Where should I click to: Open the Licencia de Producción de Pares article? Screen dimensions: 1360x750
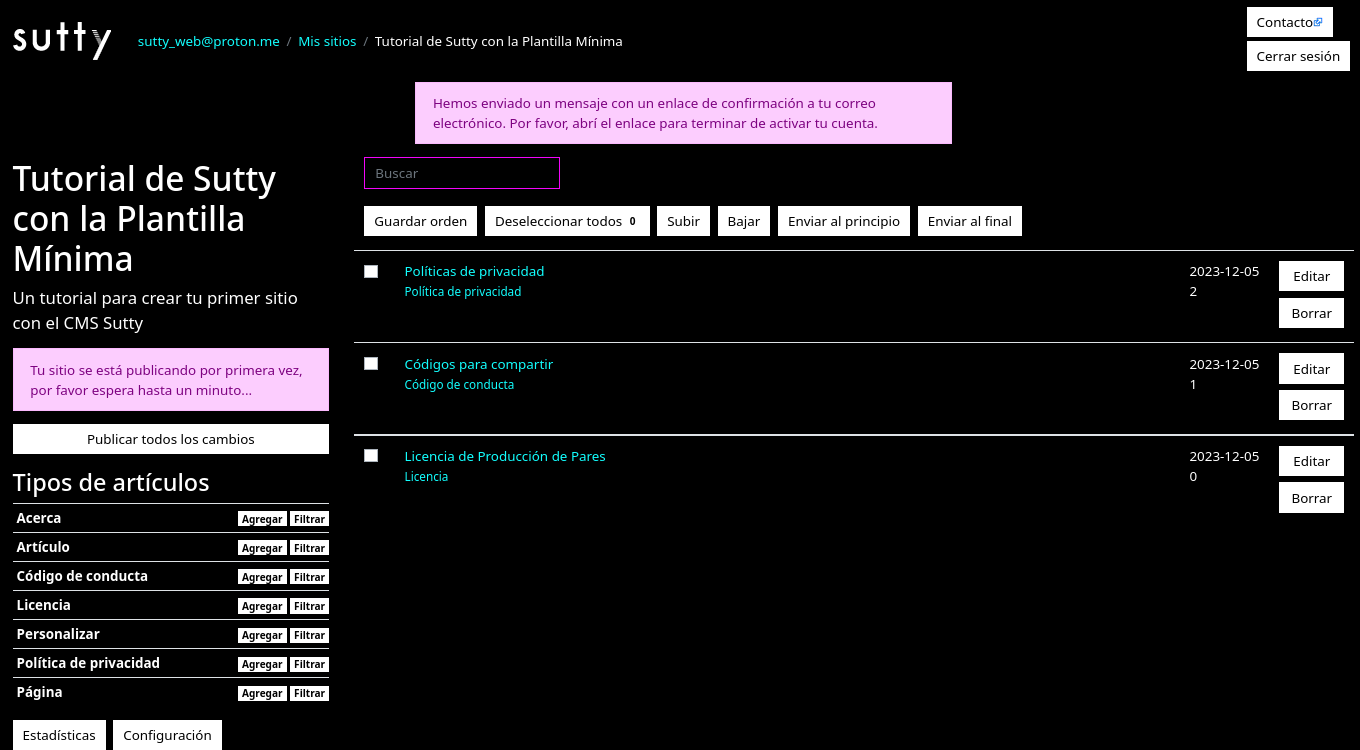(504, 456)
